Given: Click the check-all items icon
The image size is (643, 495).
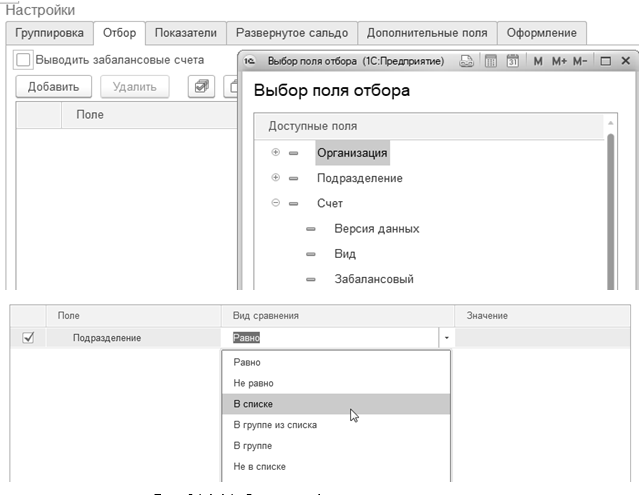Looking at the screenshot, I should (x=201, y=87).
